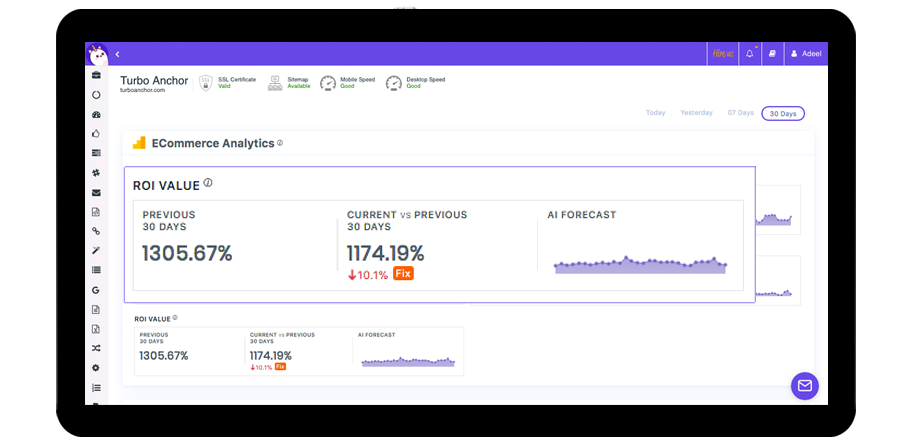
Task: Select the chain link sidebar icon
Action: [96, 231]
